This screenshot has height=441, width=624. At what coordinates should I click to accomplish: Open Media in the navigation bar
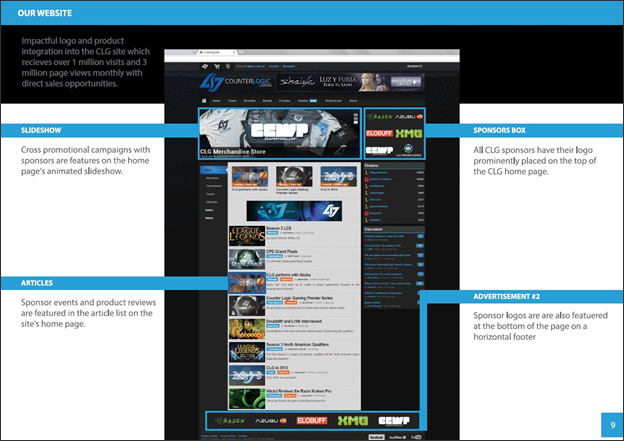point(267,101)
